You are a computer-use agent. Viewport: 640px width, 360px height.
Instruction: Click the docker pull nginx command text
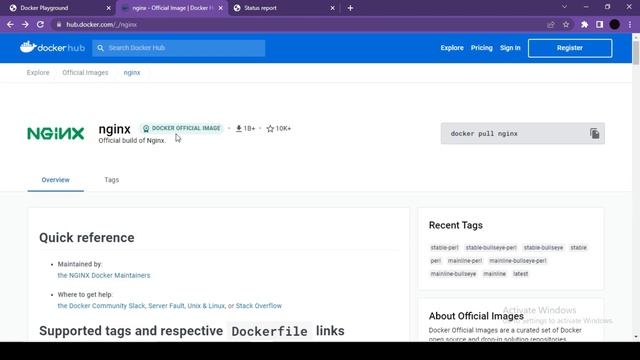click(x=484, y=133)
